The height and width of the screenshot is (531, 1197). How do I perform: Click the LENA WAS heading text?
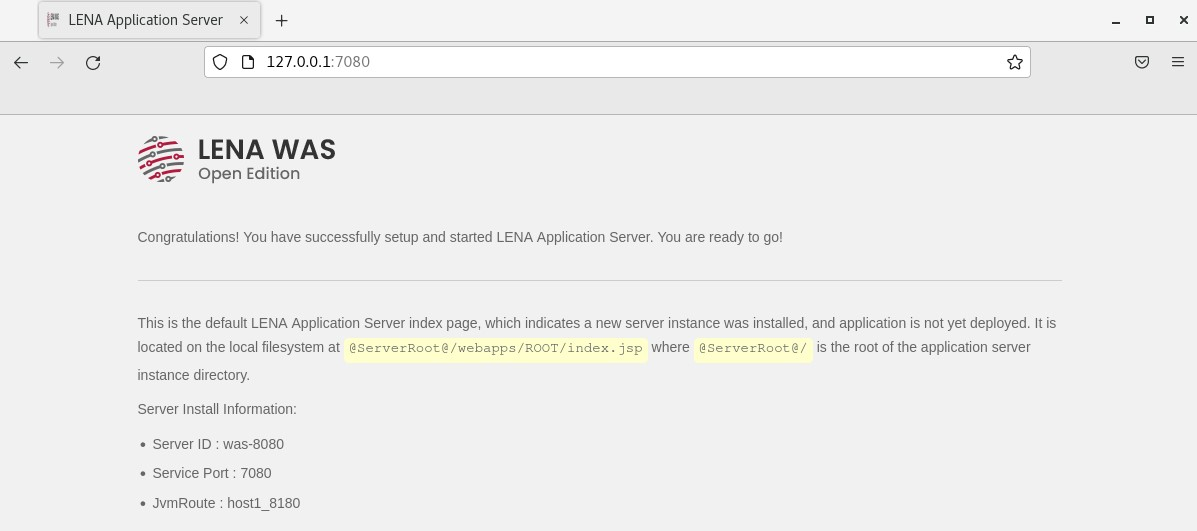(x=266, y=150)
